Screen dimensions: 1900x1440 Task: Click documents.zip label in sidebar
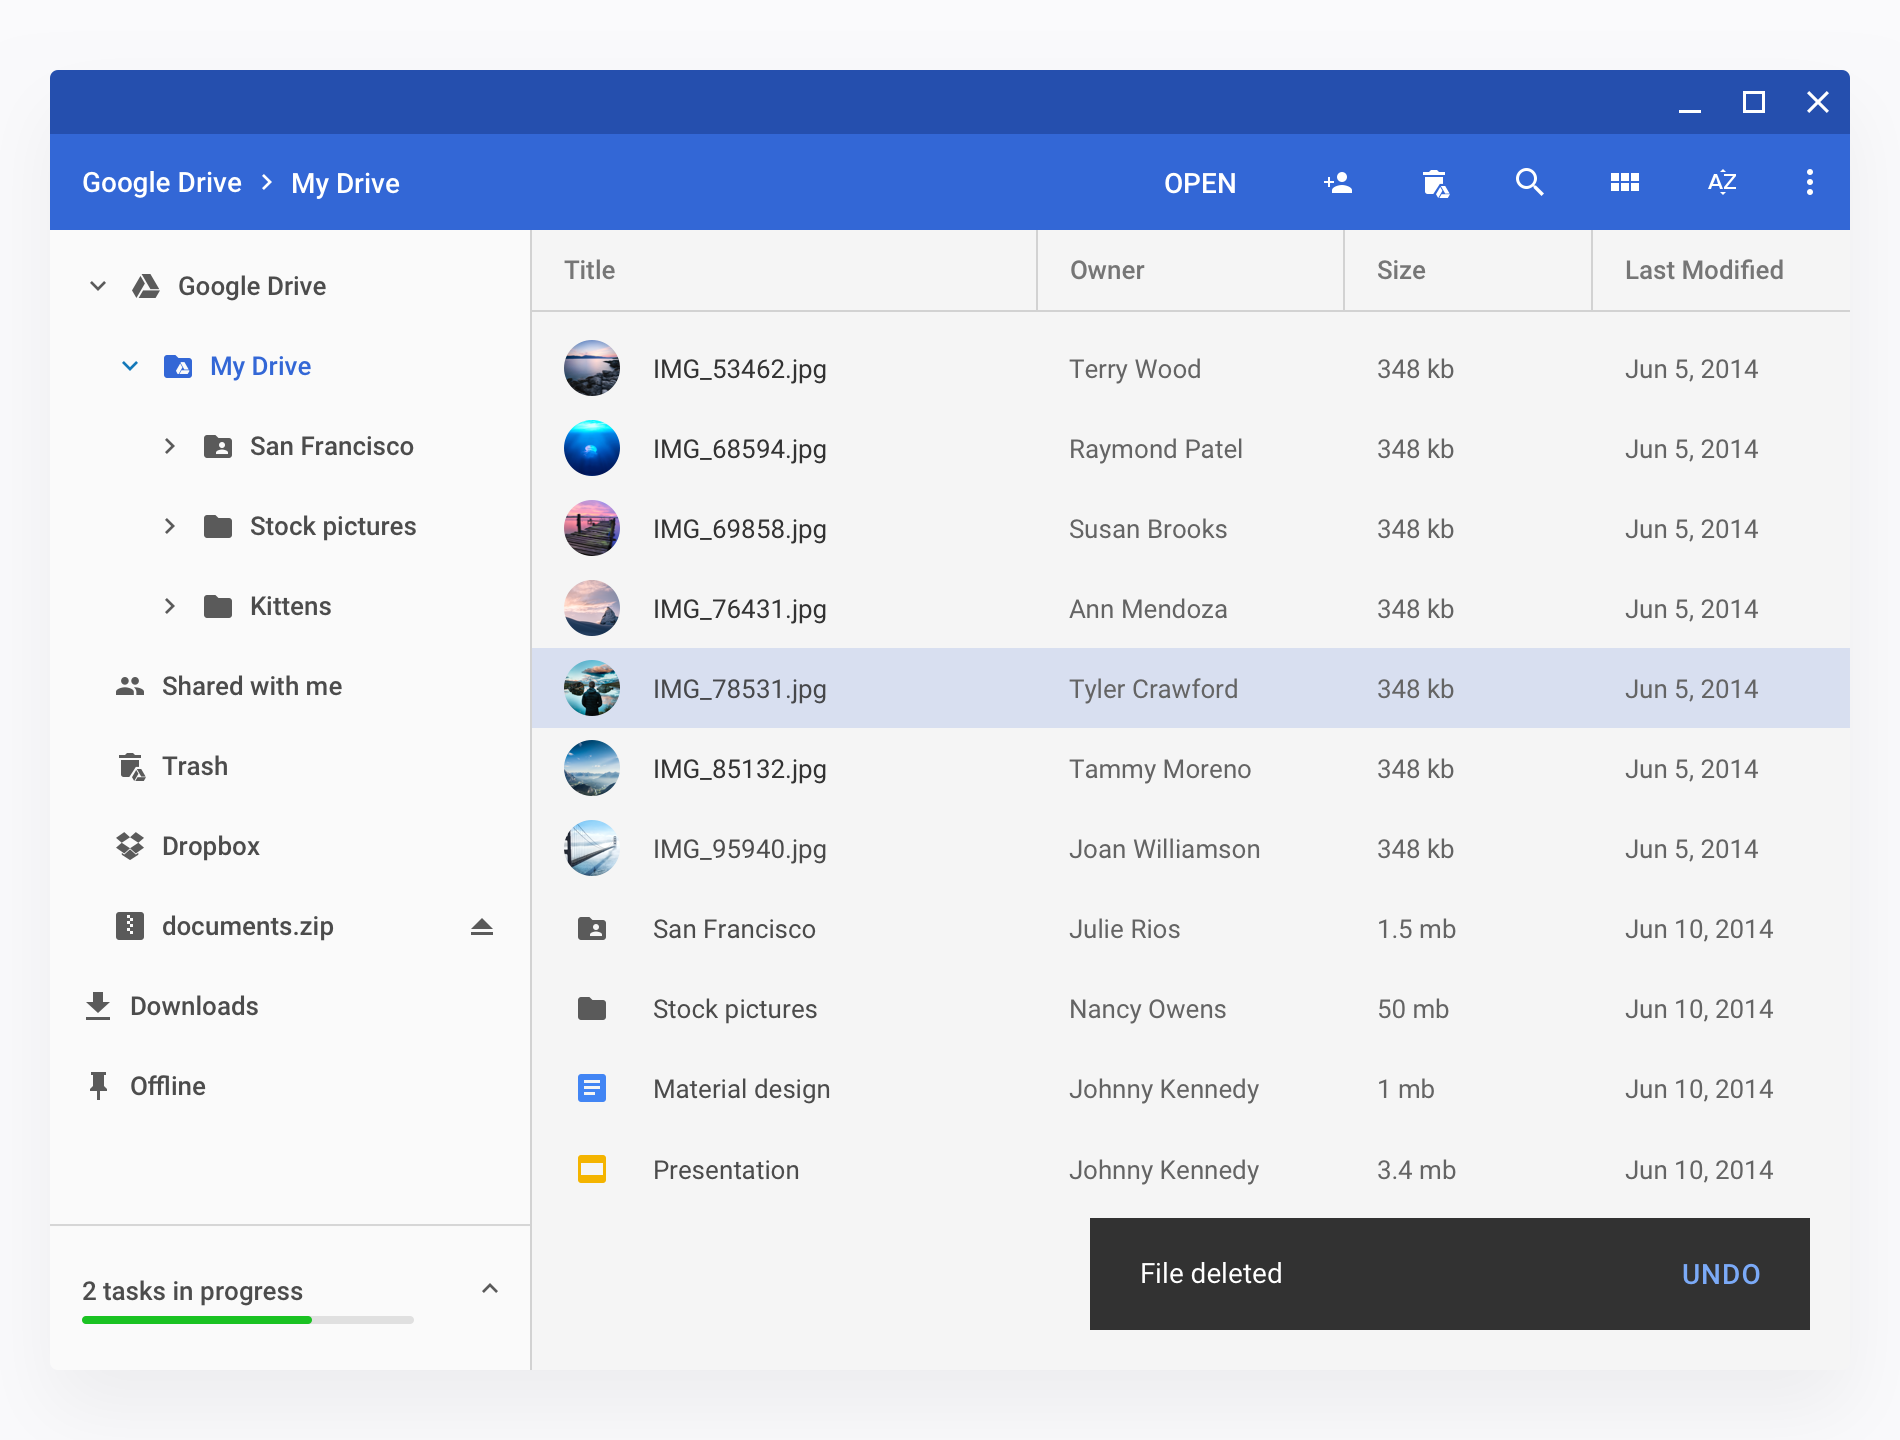coord(248,926)
